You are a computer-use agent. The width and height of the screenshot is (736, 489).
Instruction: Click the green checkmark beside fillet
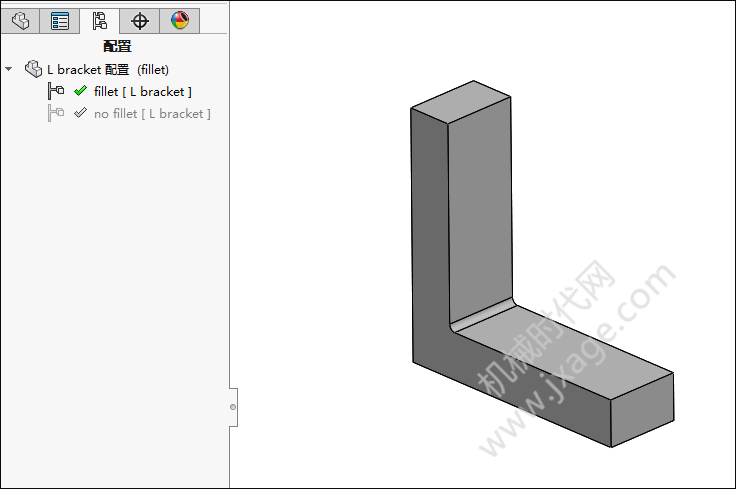(81, 90)
